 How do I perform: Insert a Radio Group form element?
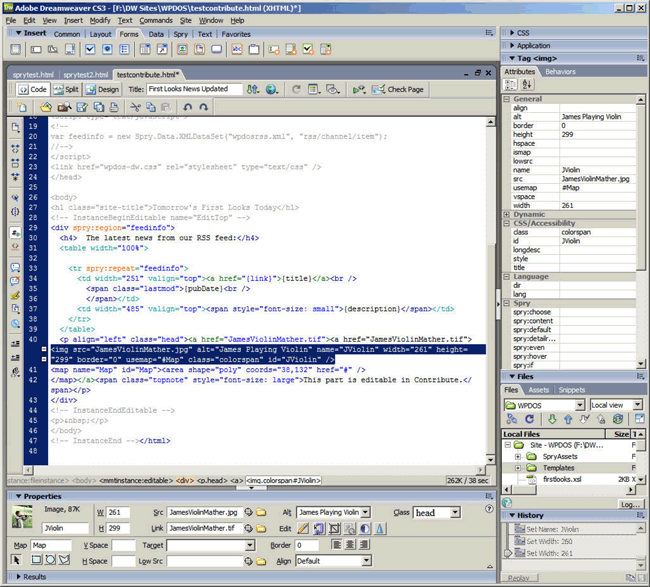coord(124,49)
